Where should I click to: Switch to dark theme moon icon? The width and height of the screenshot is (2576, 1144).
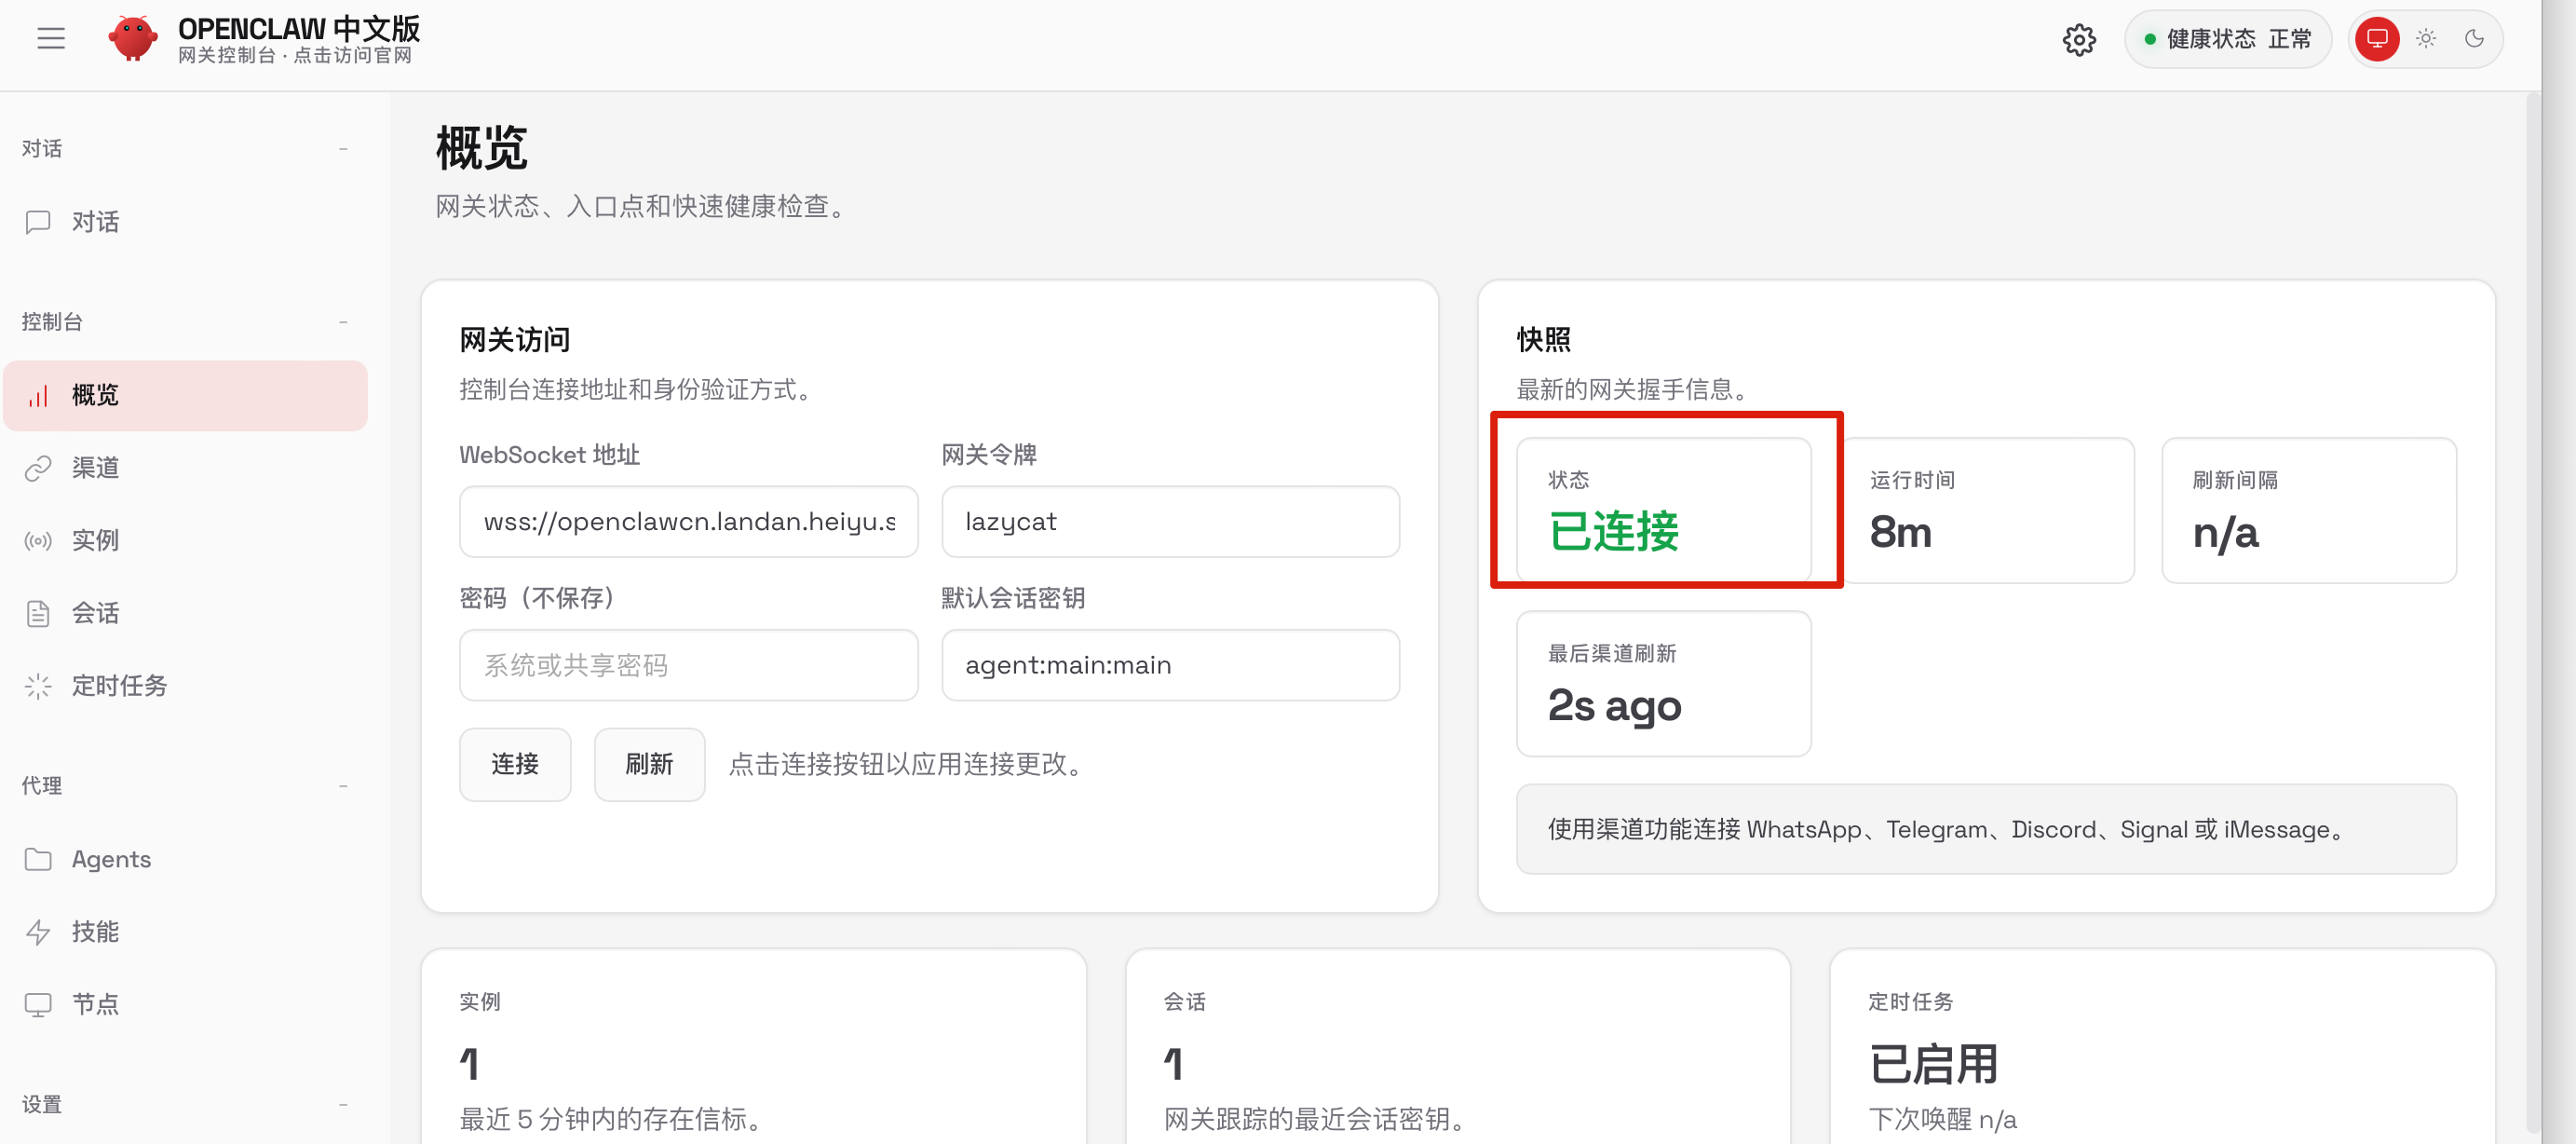click(x=2474, y=39)
